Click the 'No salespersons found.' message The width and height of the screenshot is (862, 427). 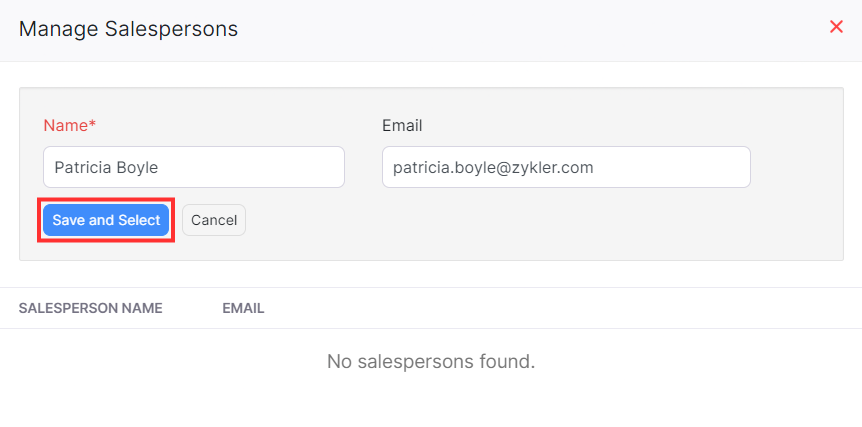[x=431, y=361]
